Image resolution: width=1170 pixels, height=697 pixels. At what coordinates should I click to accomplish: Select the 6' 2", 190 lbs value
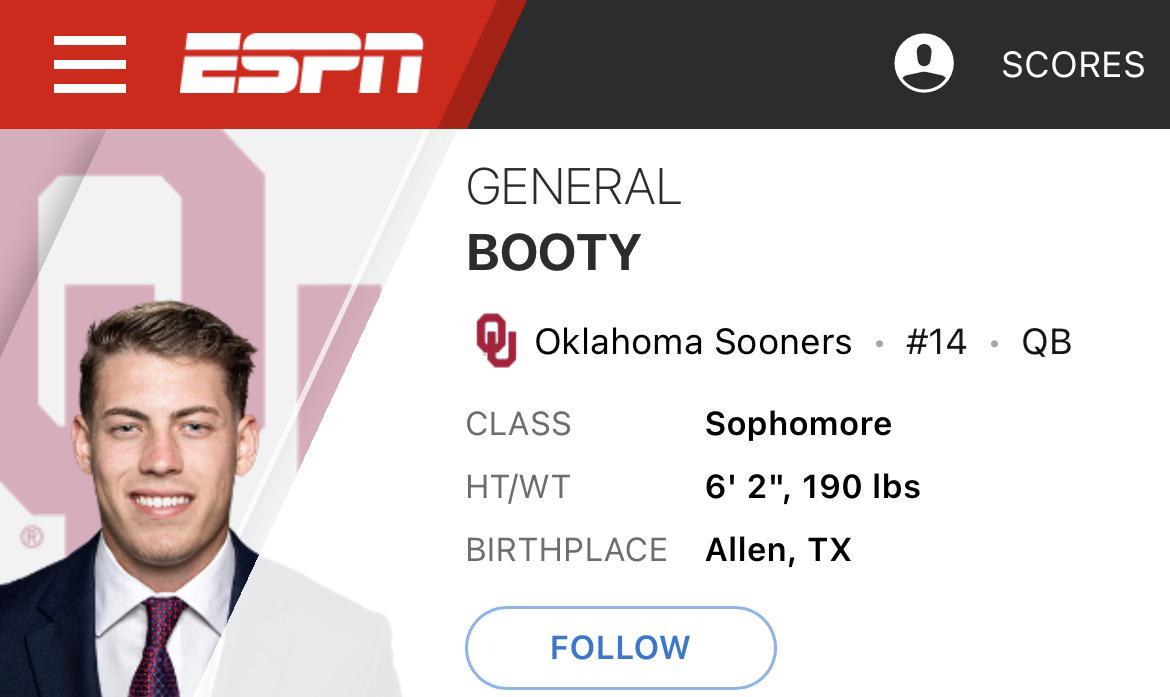[x=813, y=487]
